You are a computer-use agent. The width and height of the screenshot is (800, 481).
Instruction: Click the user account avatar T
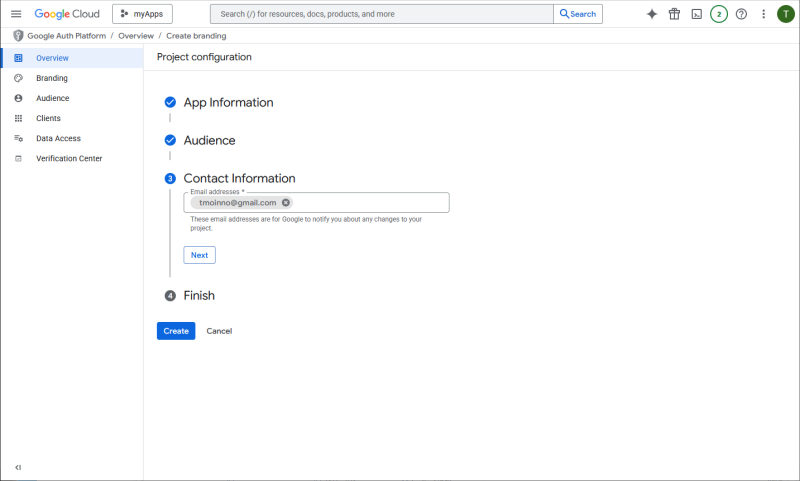click(785, 14)
